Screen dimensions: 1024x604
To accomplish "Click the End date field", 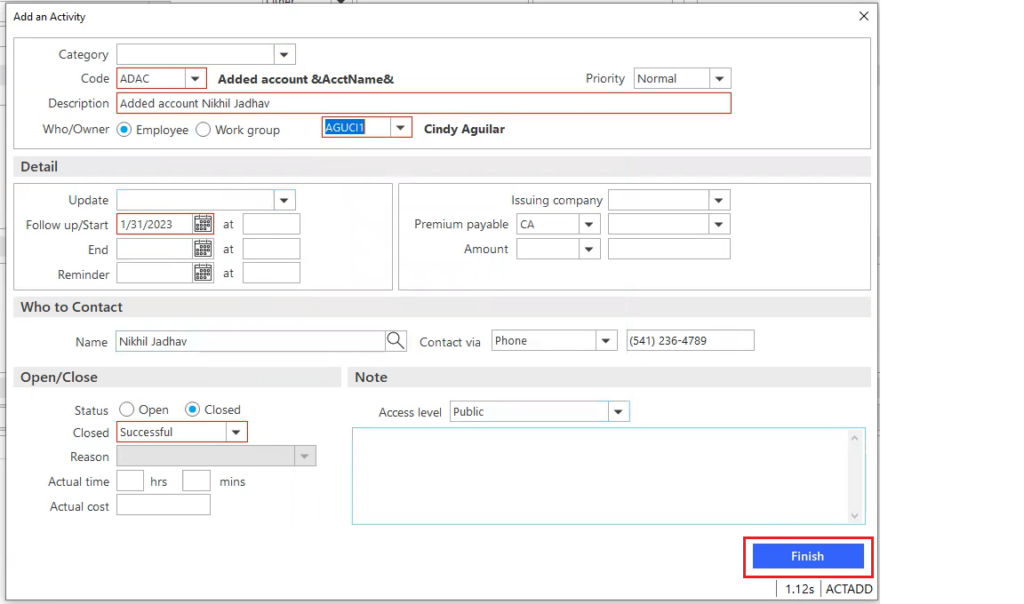I will click(155, 249).
